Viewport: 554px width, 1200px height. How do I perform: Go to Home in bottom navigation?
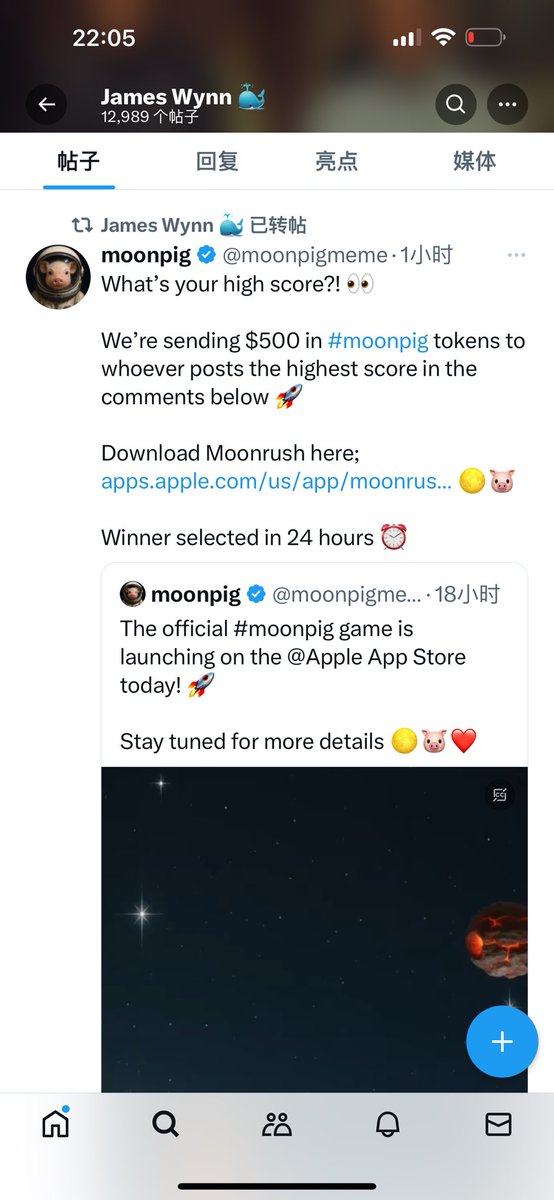click(56, 1124)
